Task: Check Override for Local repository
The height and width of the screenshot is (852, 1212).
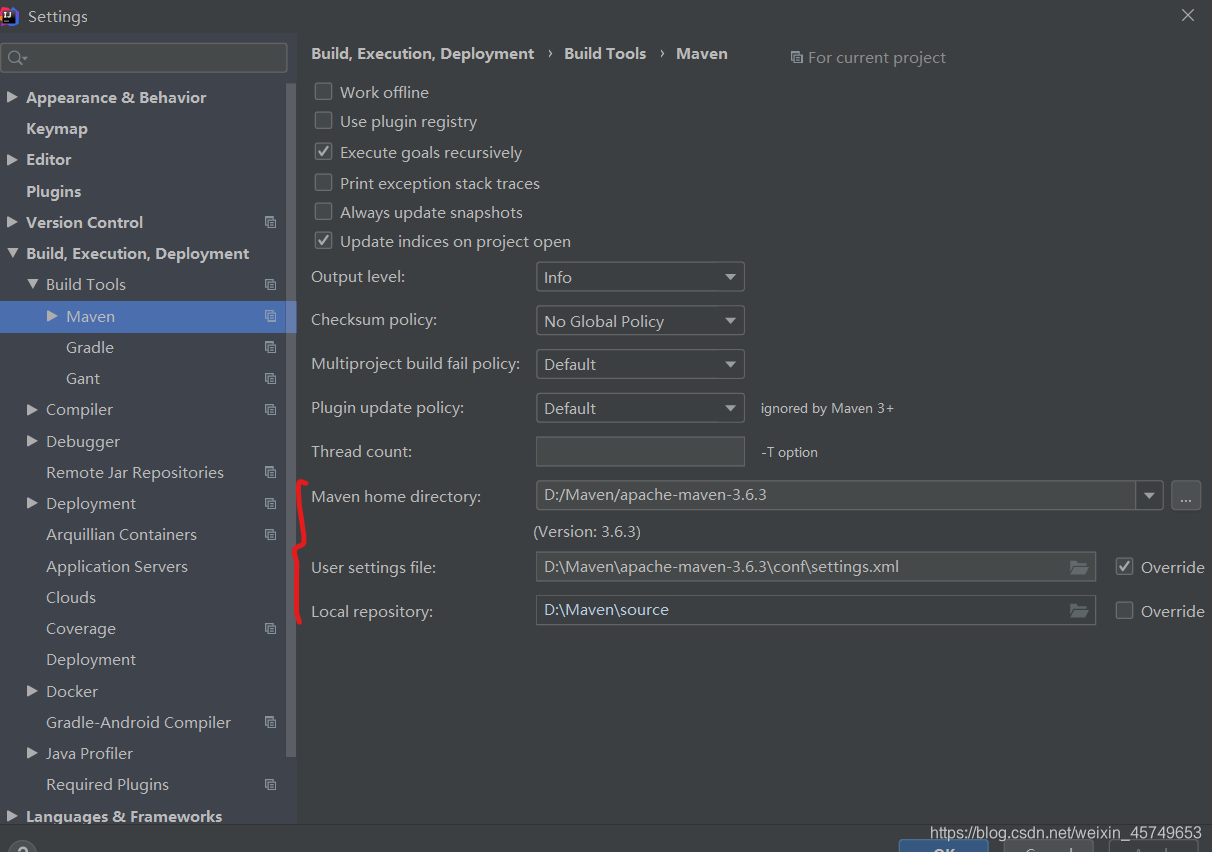Action: [x=1124, y=611]
